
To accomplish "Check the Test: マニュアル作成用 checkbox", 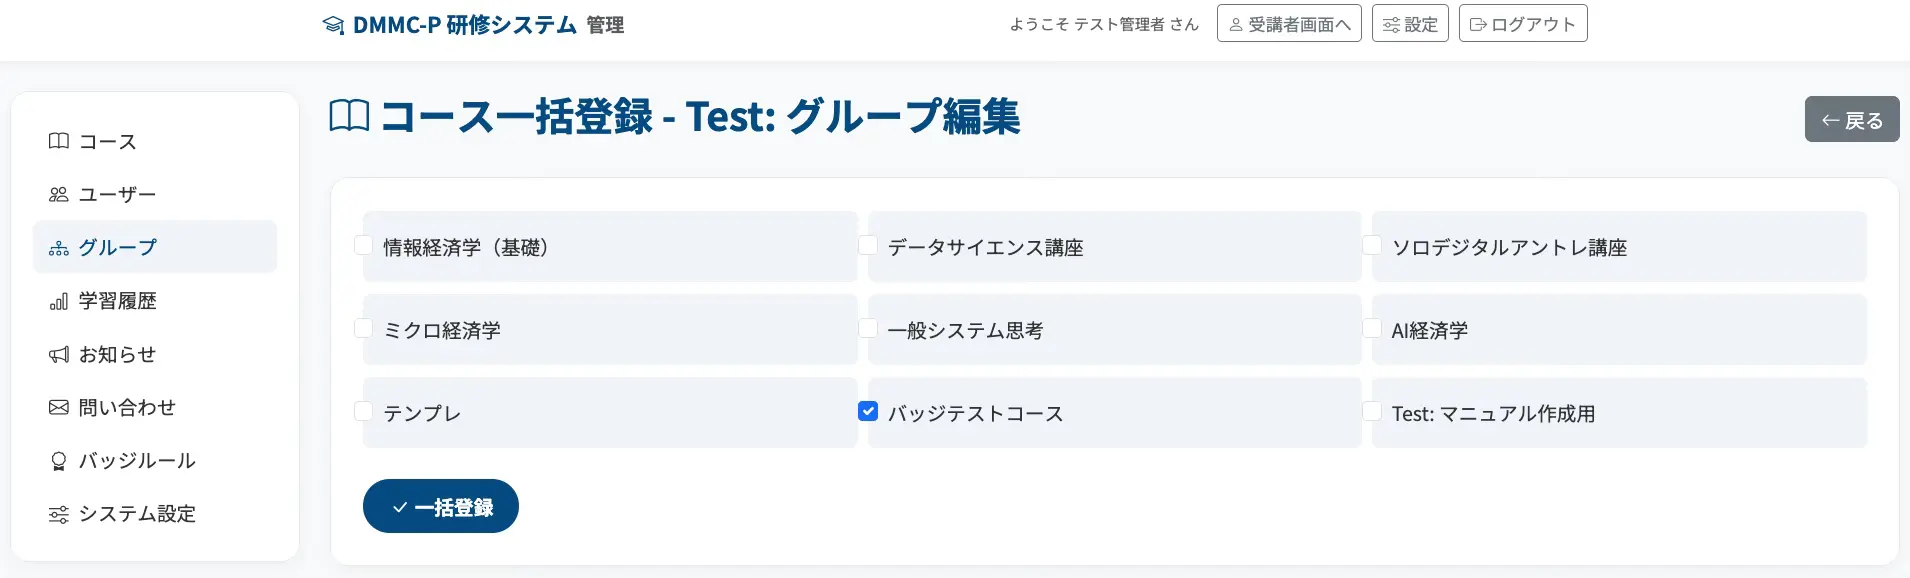I will (x=1372, y=411).
